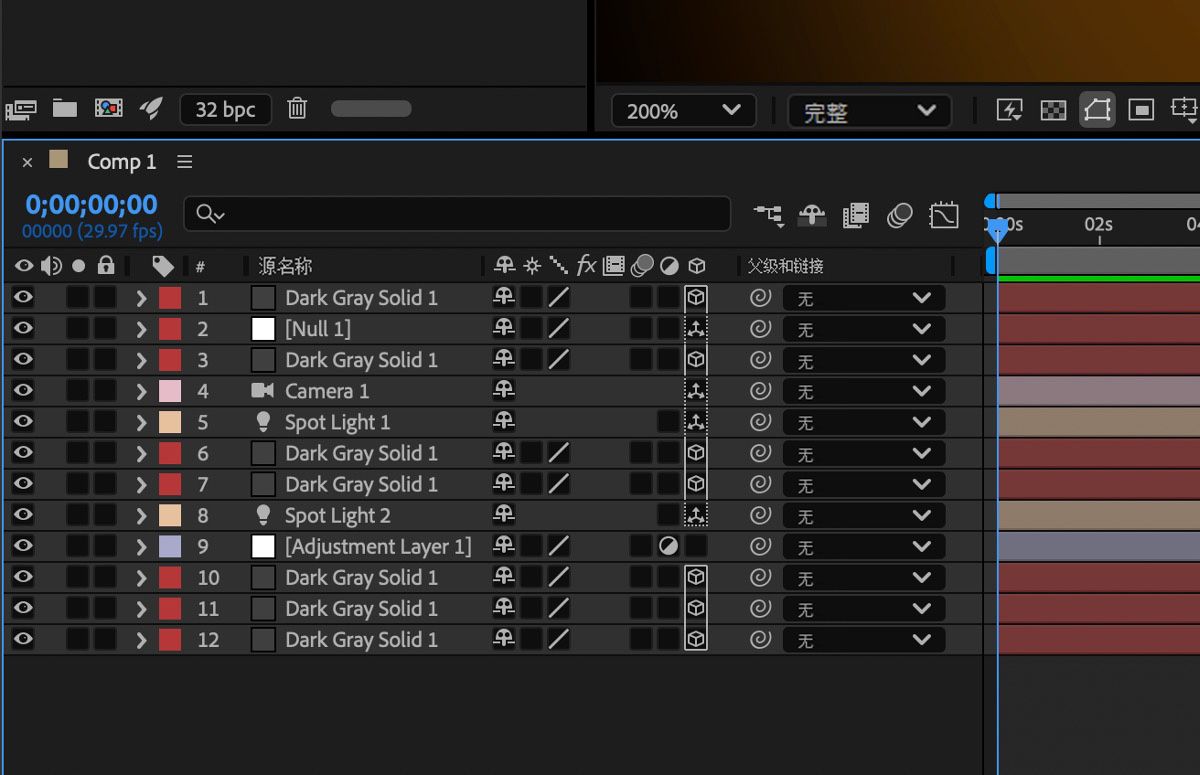1200x775 pixels.
Task: Enable the region of interest icon
Action: pos(1141,110)
